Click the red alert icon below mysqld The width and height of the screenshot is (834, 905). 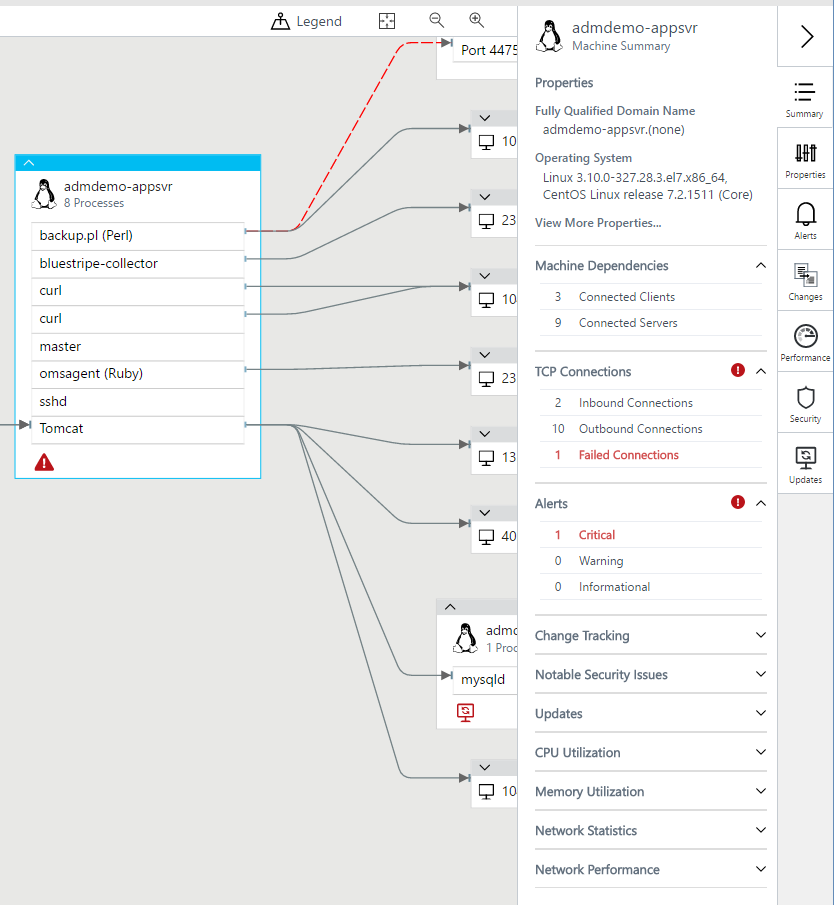coord(465,712)
